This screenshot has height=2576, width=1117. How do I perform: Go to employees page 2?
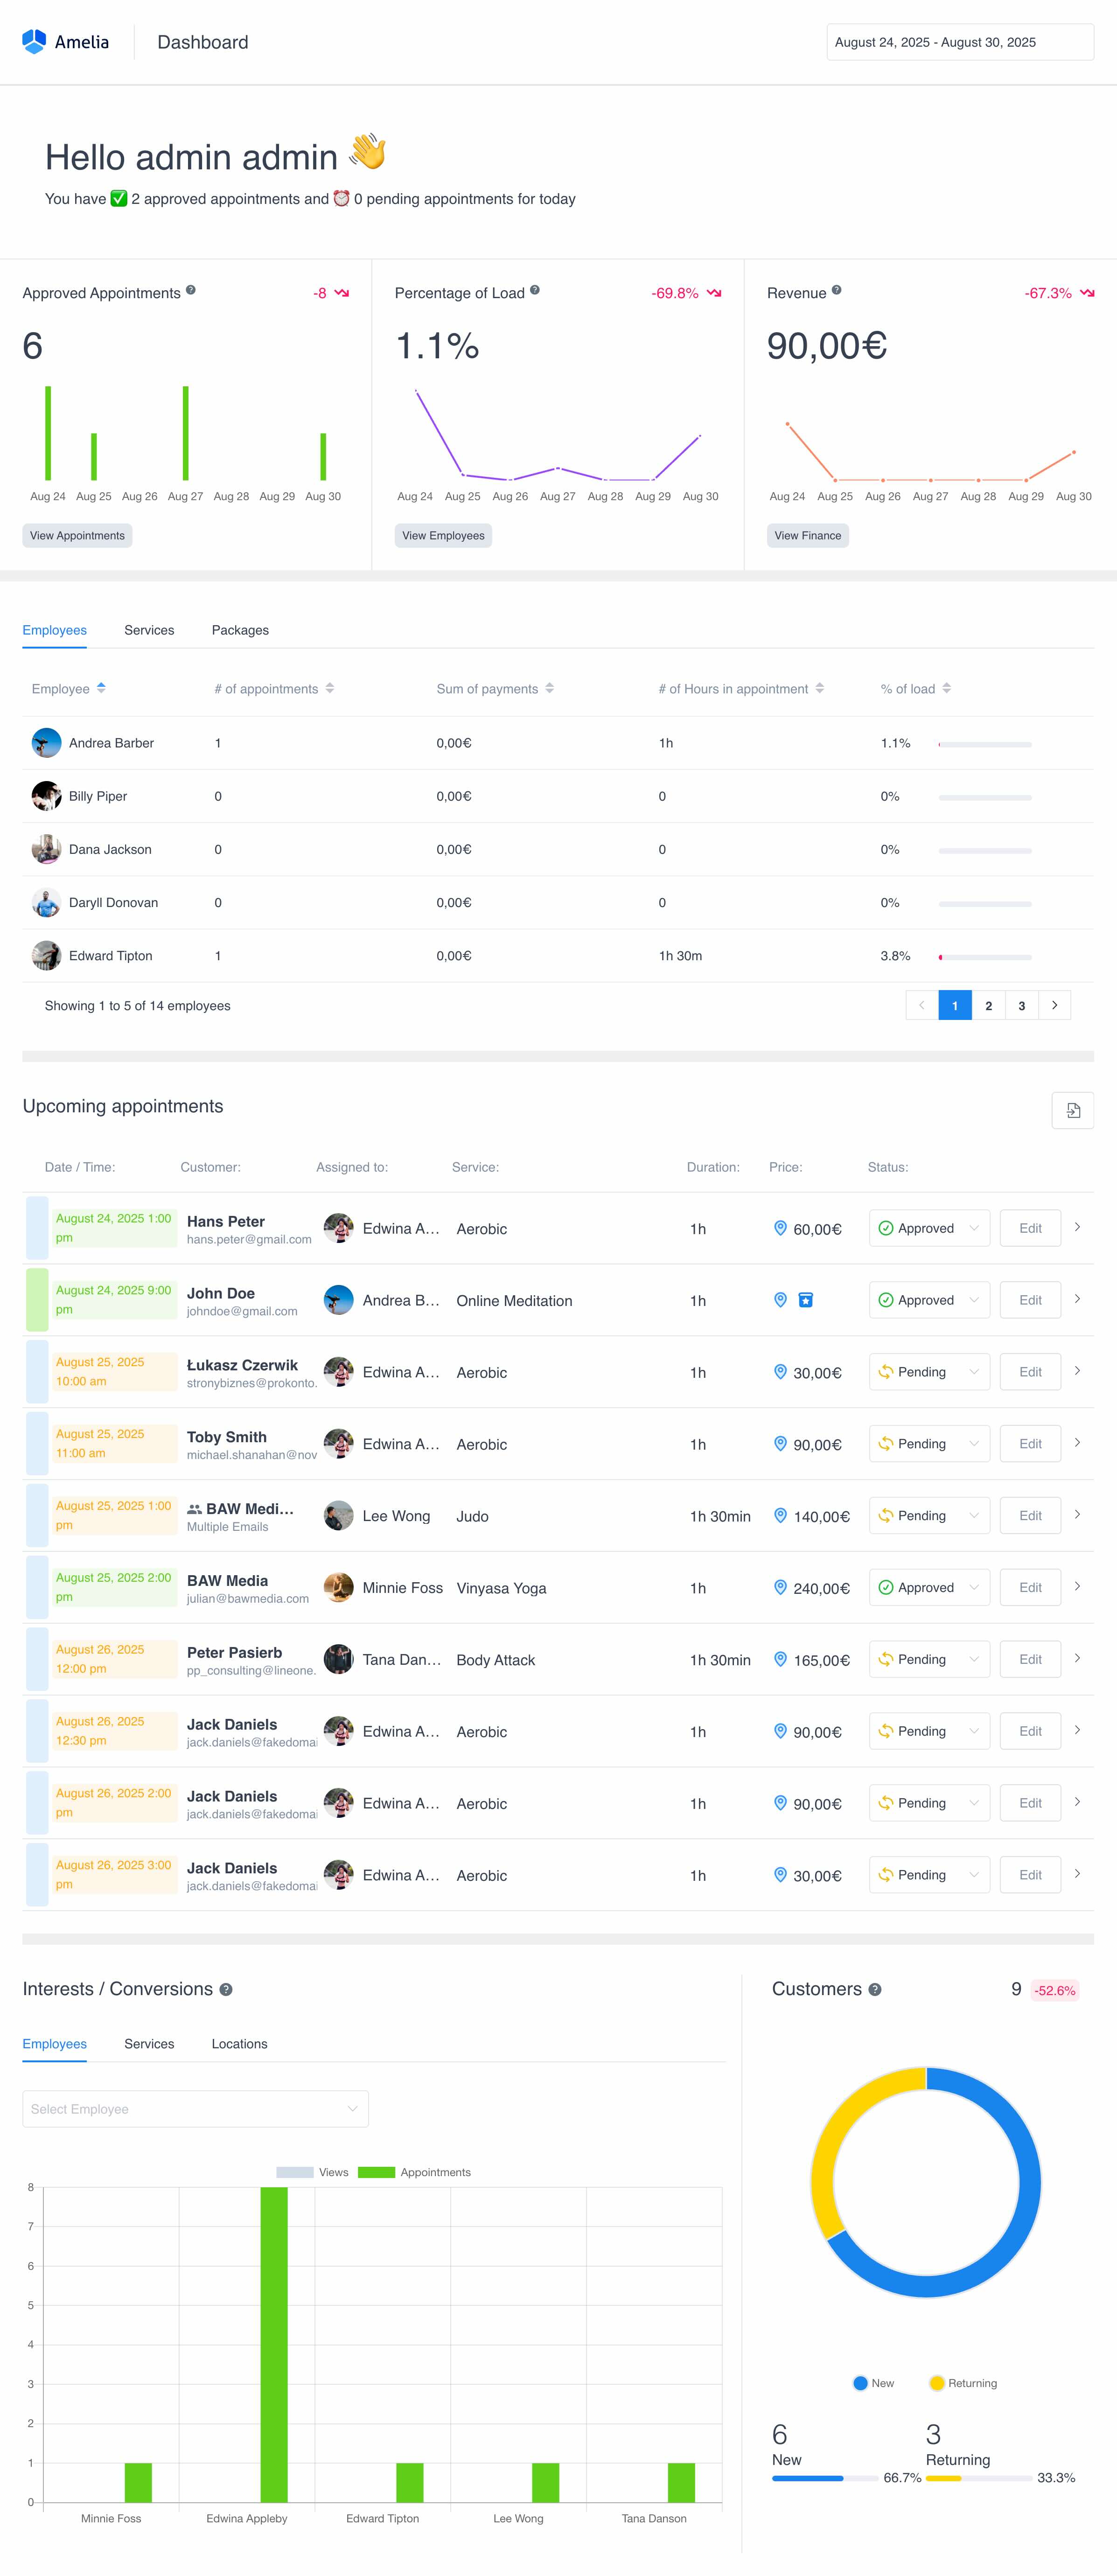click(x=989, y=1005)
